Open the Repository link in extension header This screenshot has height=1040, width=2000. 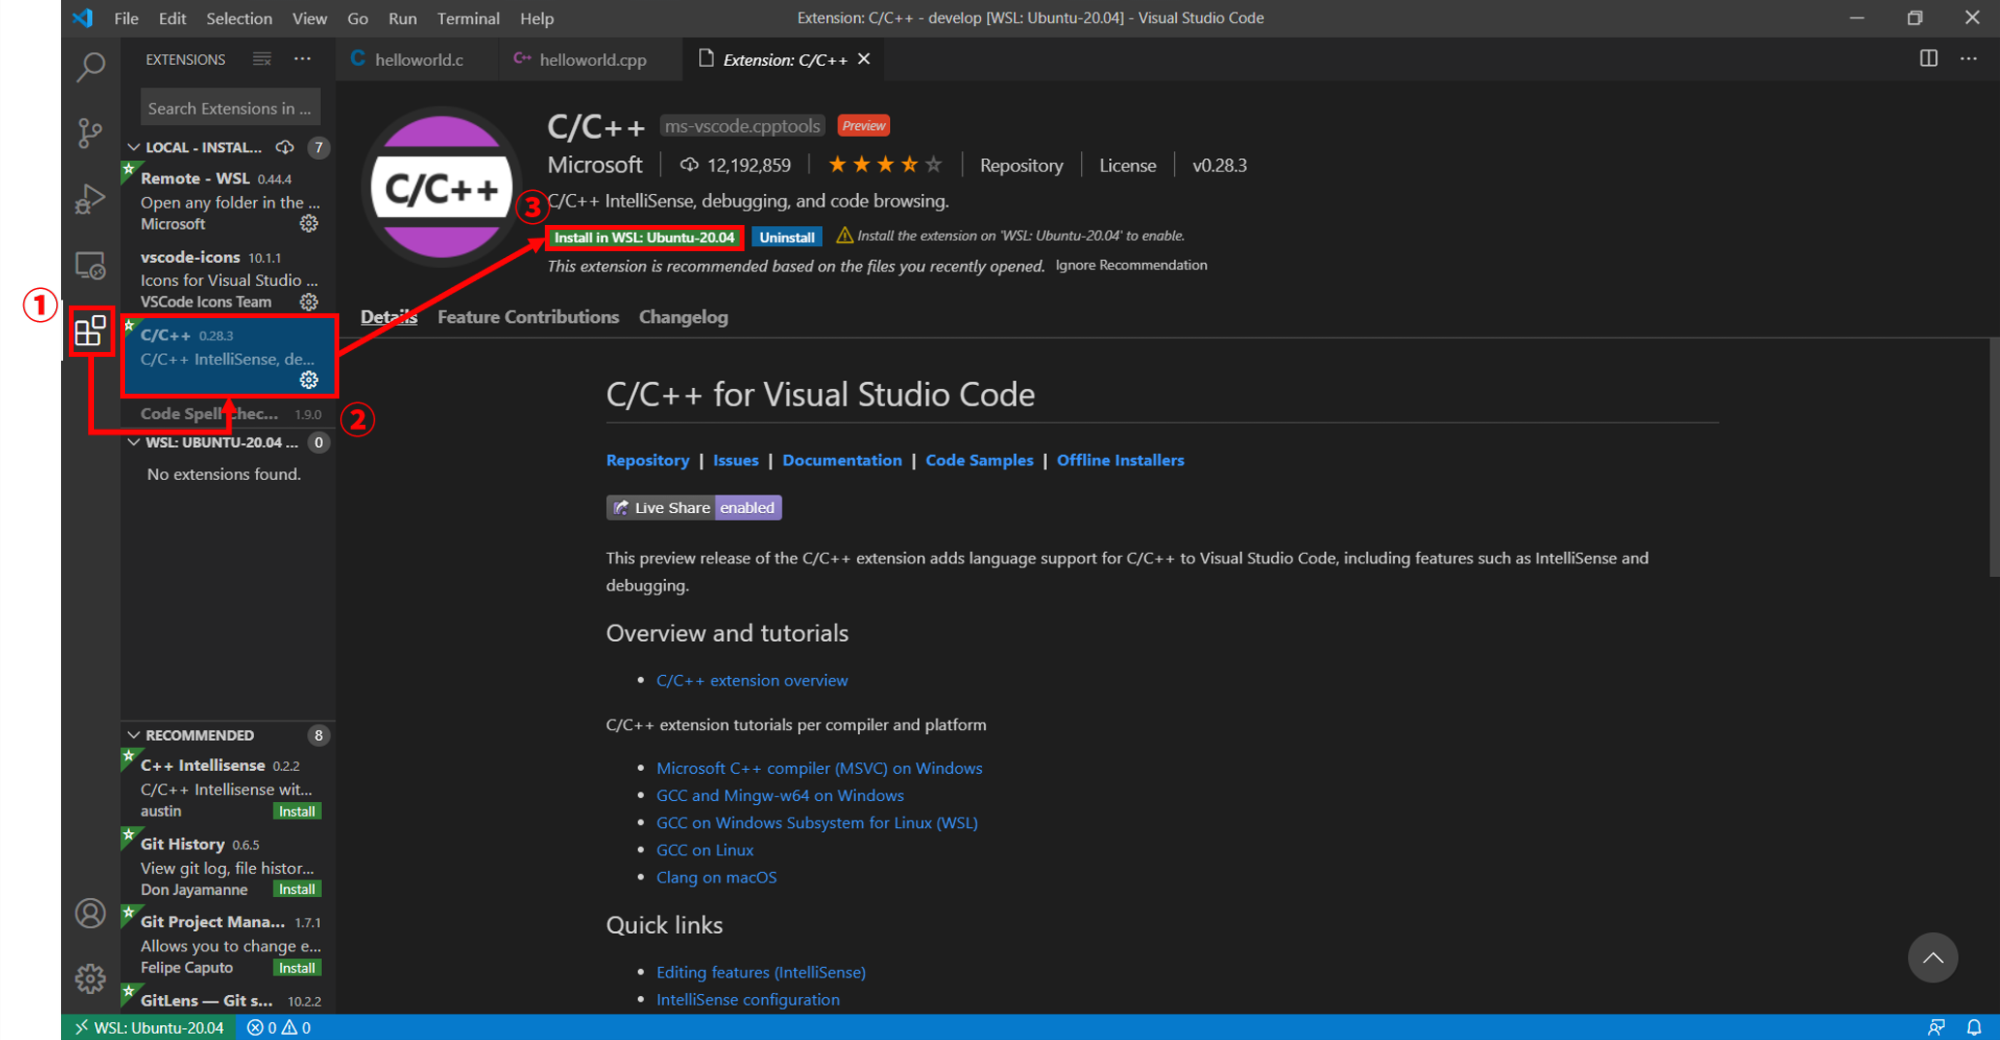click(x=1021, y=165)
